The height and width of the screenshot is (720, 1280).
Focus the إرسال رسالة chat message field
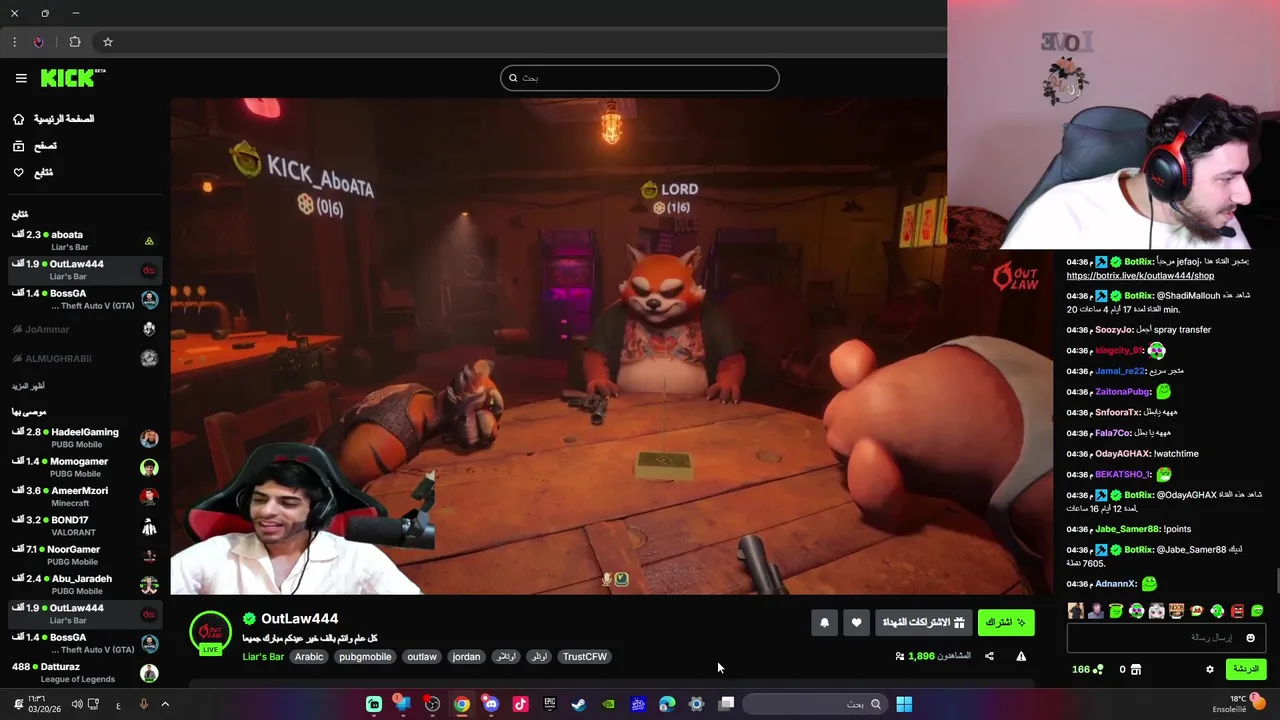1166,638
